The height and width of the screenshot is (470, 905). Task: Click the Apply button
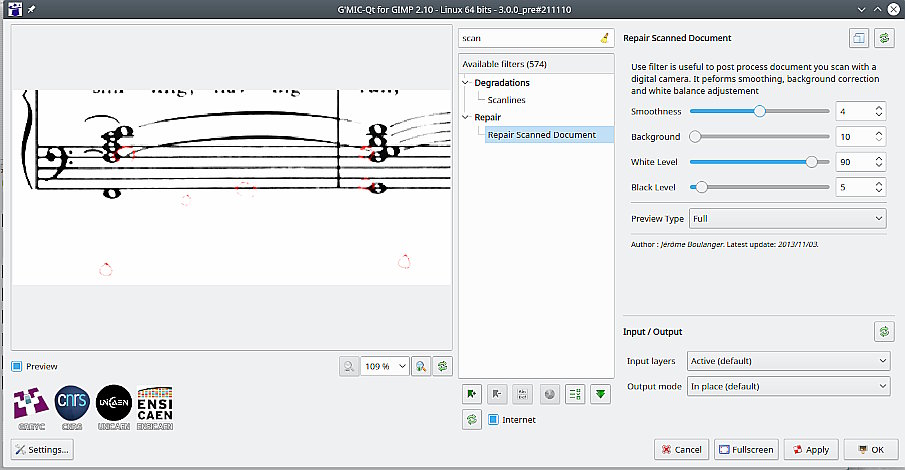(x=811, y=449)
